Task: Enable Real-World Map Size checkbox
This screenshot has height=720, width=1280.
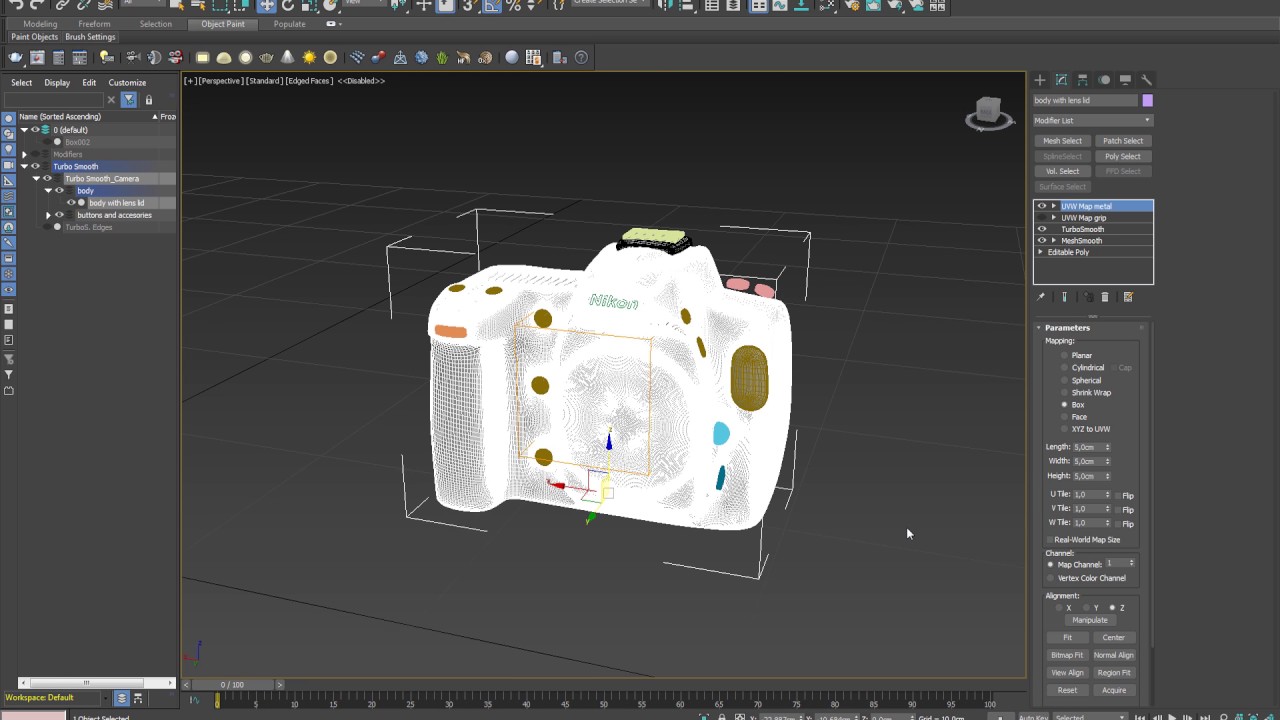Action: click(1050, 540)
